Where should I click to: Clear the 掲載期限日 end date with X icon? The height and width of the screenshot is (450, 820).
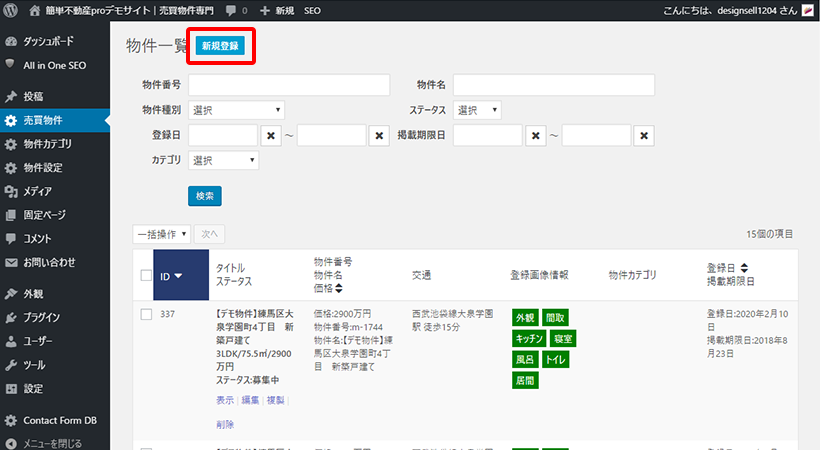pos(645,136)
